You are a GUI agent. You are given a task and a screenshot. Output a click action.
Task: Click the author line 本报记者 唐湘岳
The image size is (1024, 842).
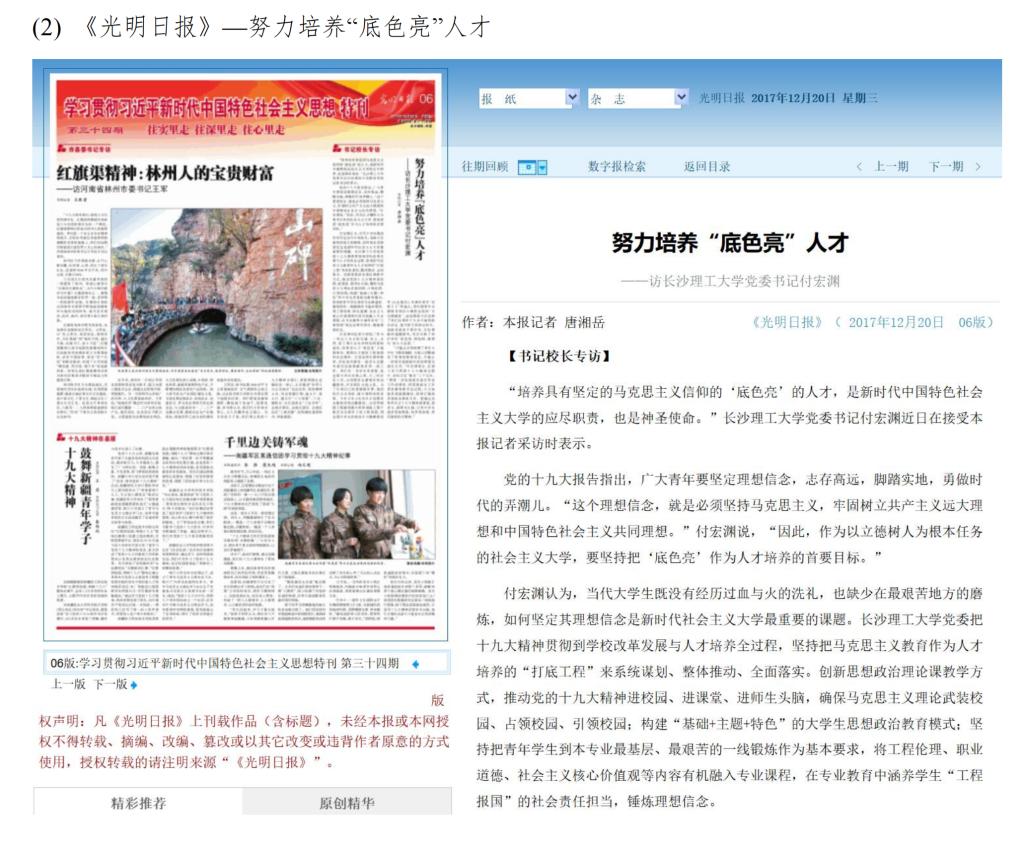(554, 322)
